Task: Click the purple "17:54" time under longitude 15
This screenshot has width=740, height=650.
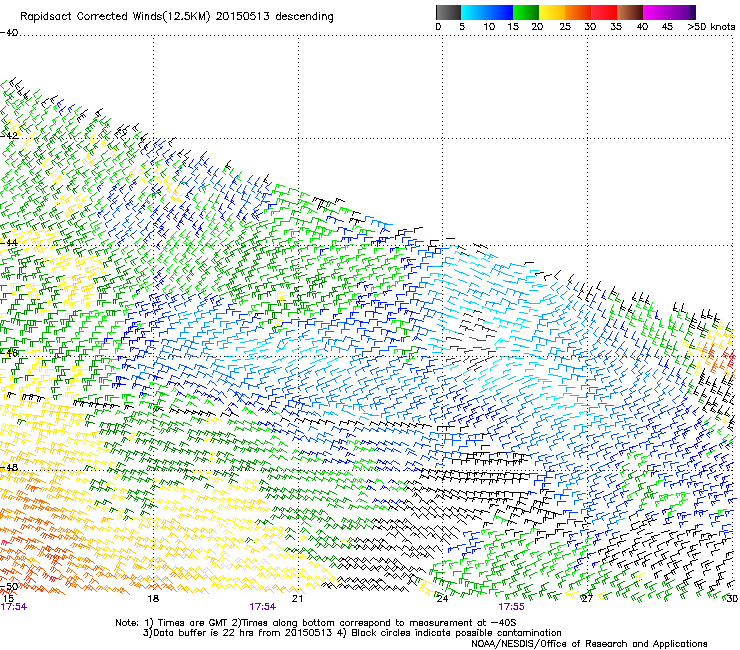Action: 14,607
